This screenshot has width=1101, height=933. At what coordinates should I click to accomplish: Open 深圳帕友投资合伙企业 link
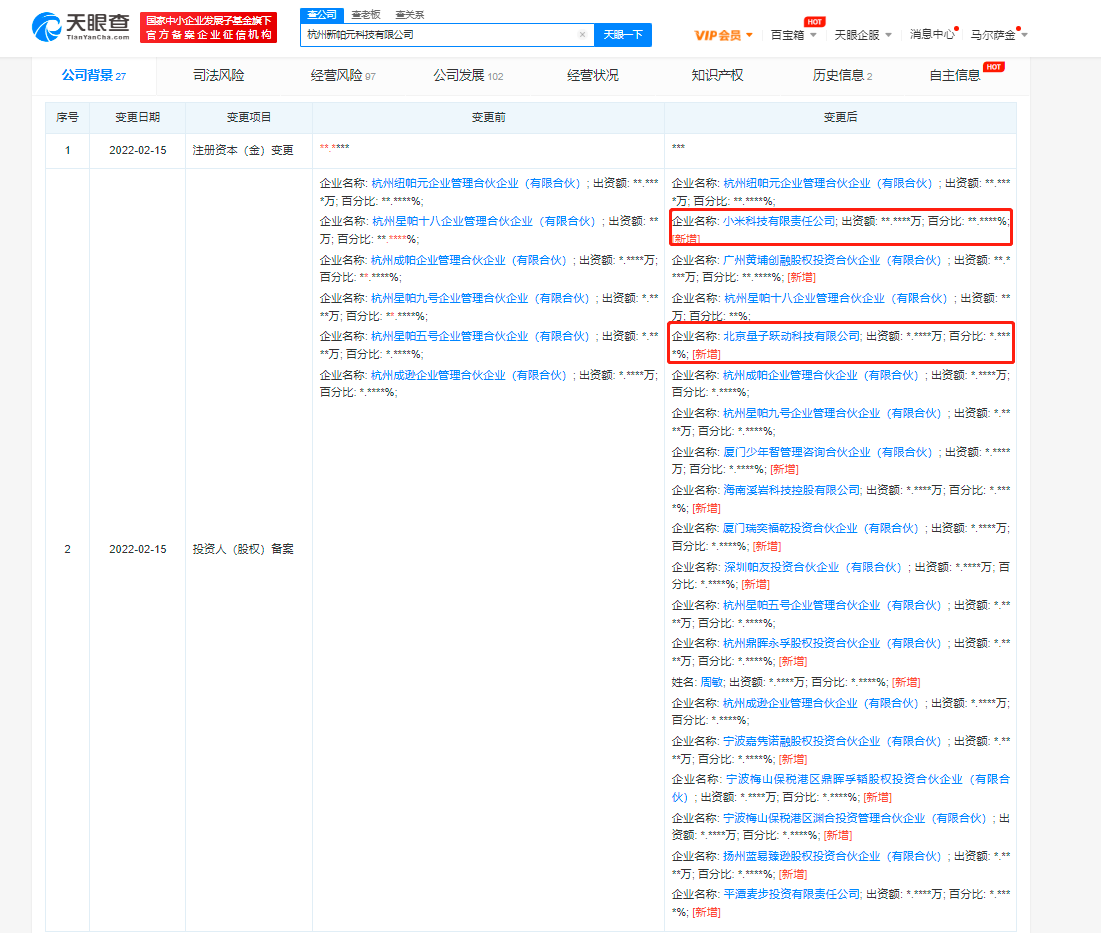[812, 567]
